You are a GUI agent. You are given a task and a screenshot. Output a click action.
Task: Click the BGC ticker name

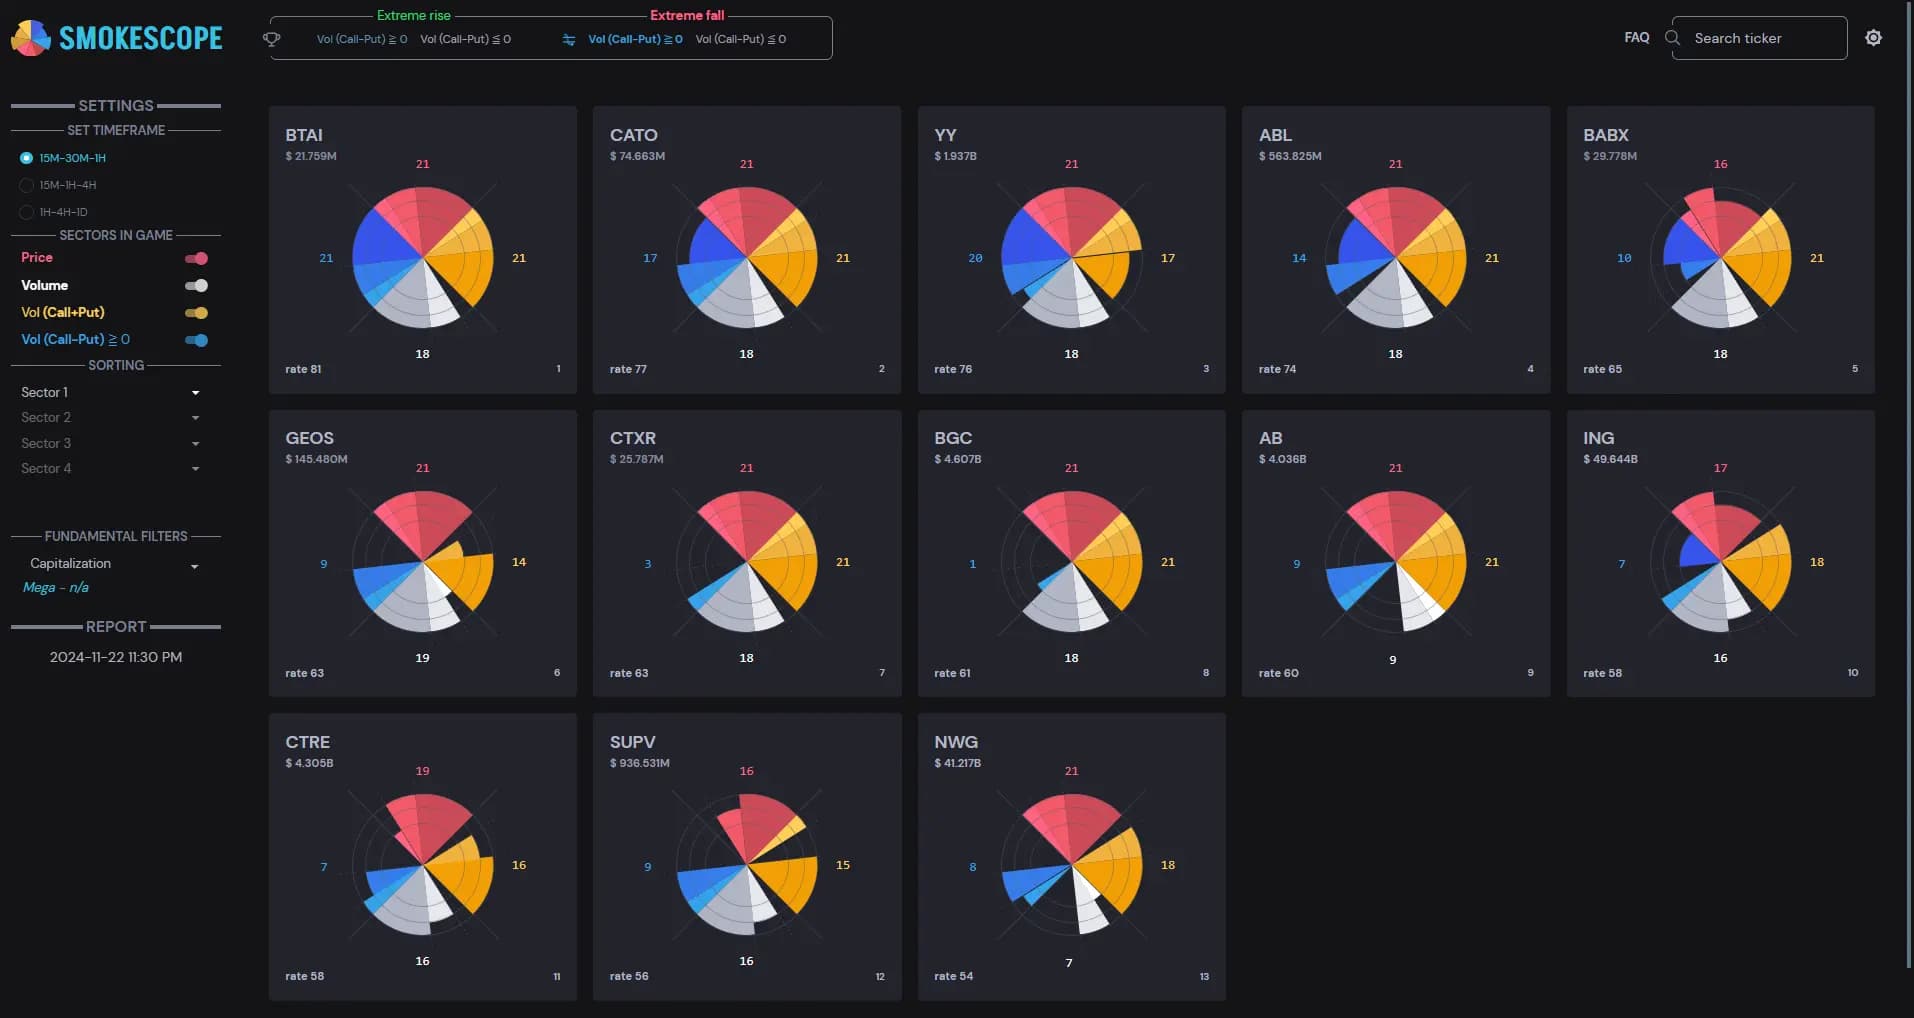point(953,438)
